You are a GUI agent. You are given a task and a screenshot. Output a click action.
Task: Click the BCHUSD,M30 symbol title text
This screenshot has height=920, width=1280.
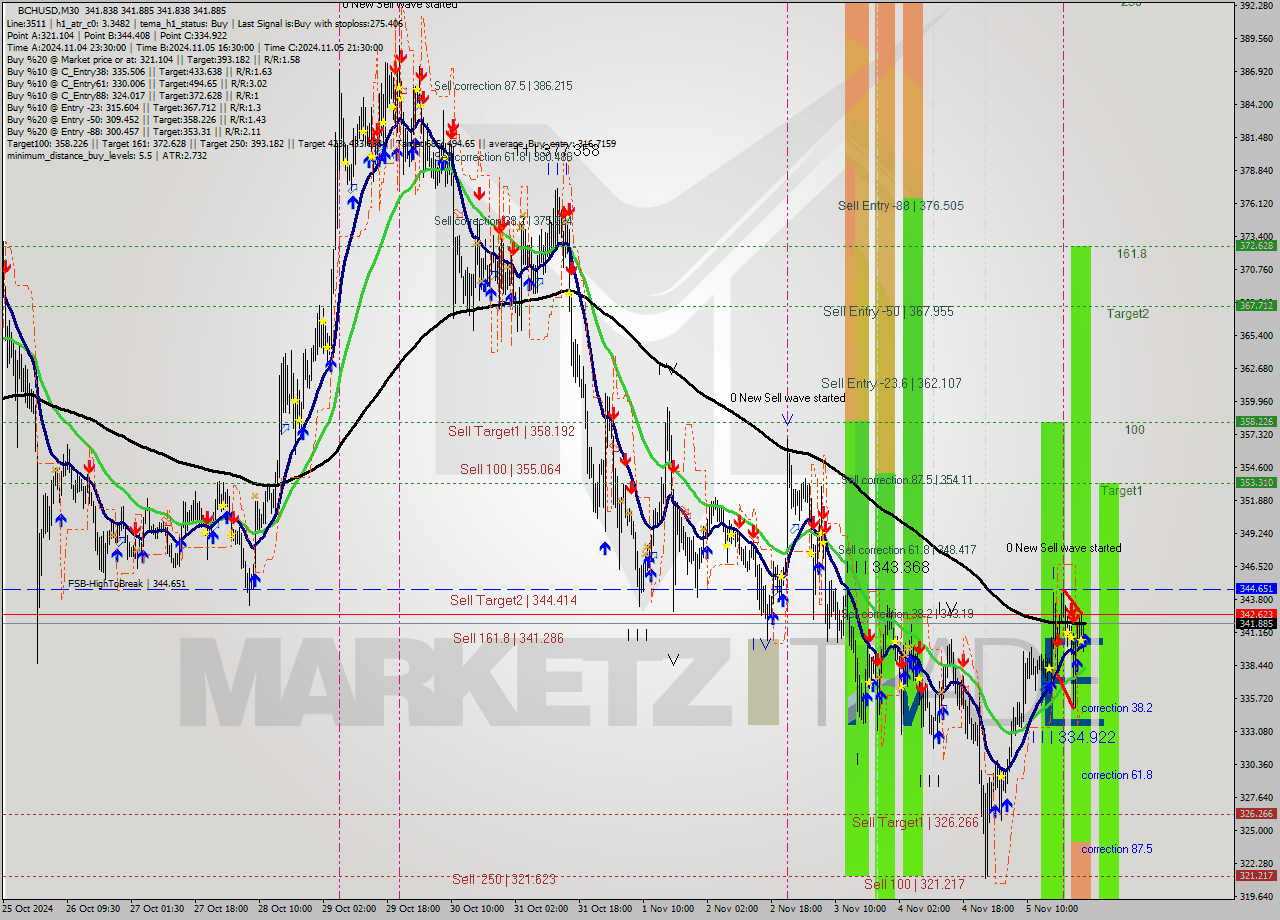[x=50, y=10]
